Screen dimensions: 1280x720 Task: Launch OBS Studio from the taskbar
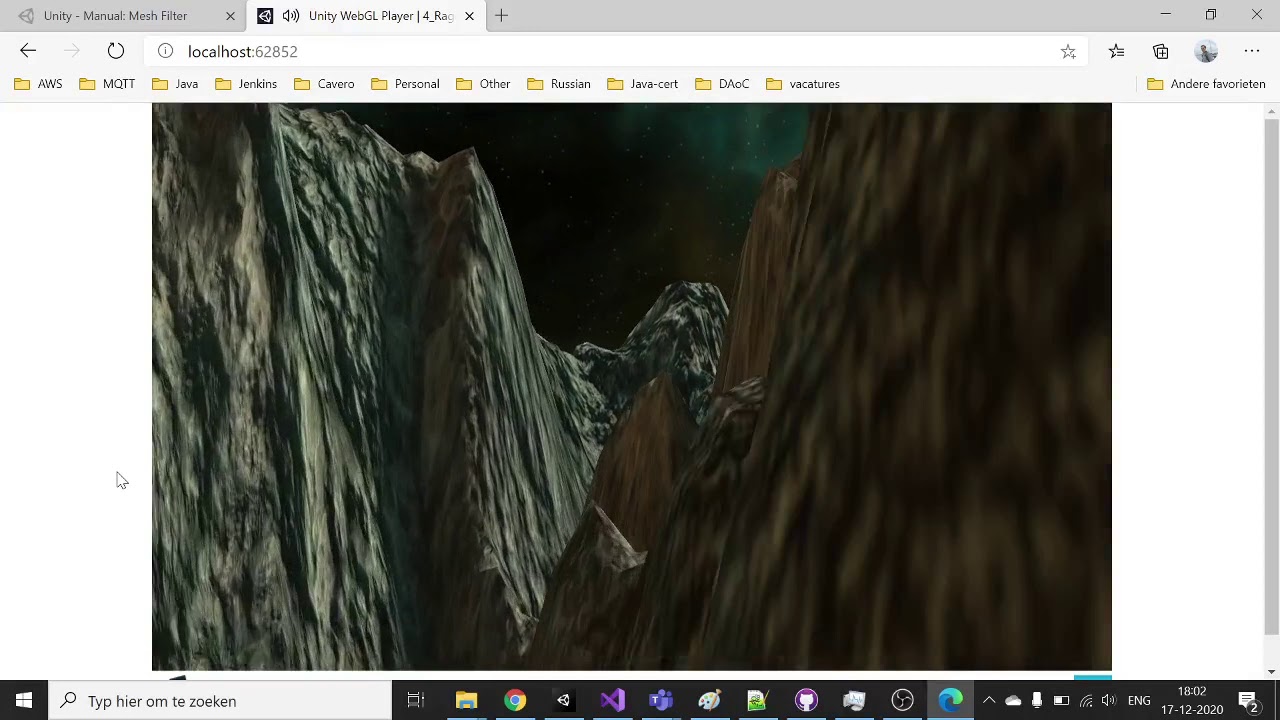point(902,701)
